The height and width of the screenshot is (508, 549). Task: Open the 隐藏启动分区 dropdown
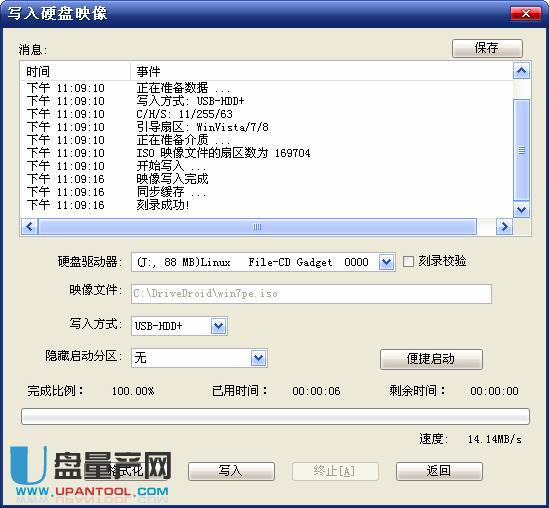point(259,358)
